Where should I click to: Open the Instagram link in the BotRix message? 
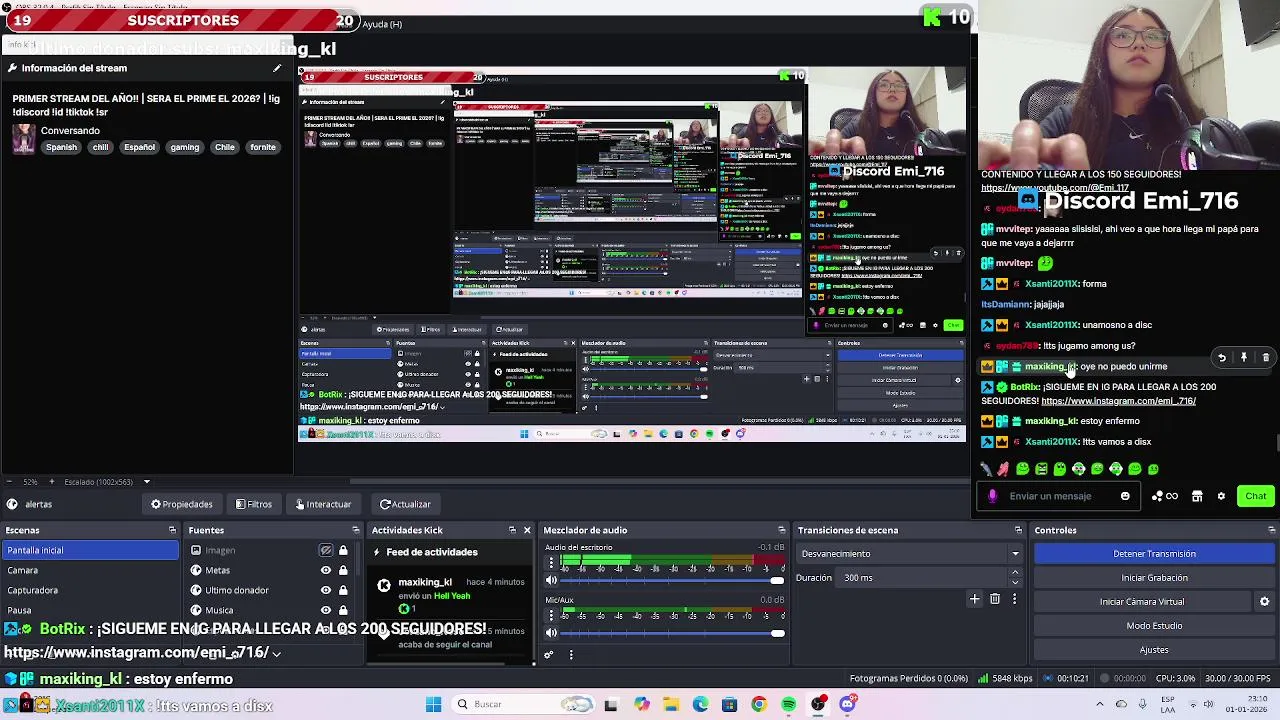(1118, 401)
